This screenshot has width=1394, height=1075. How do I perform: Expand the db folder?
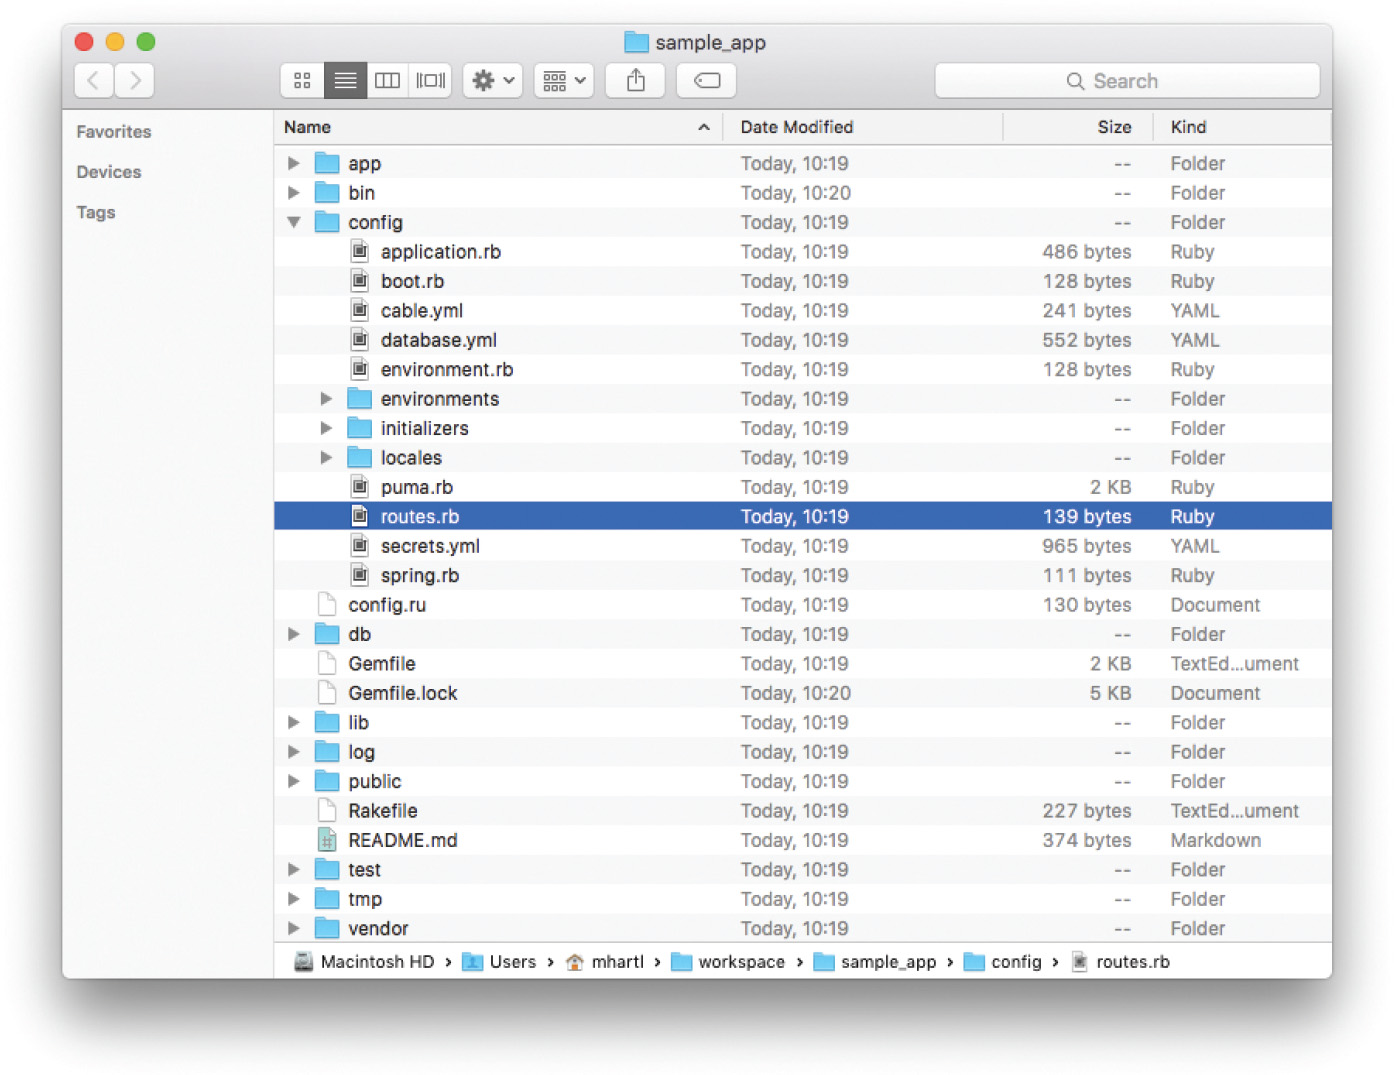[293, 634]
